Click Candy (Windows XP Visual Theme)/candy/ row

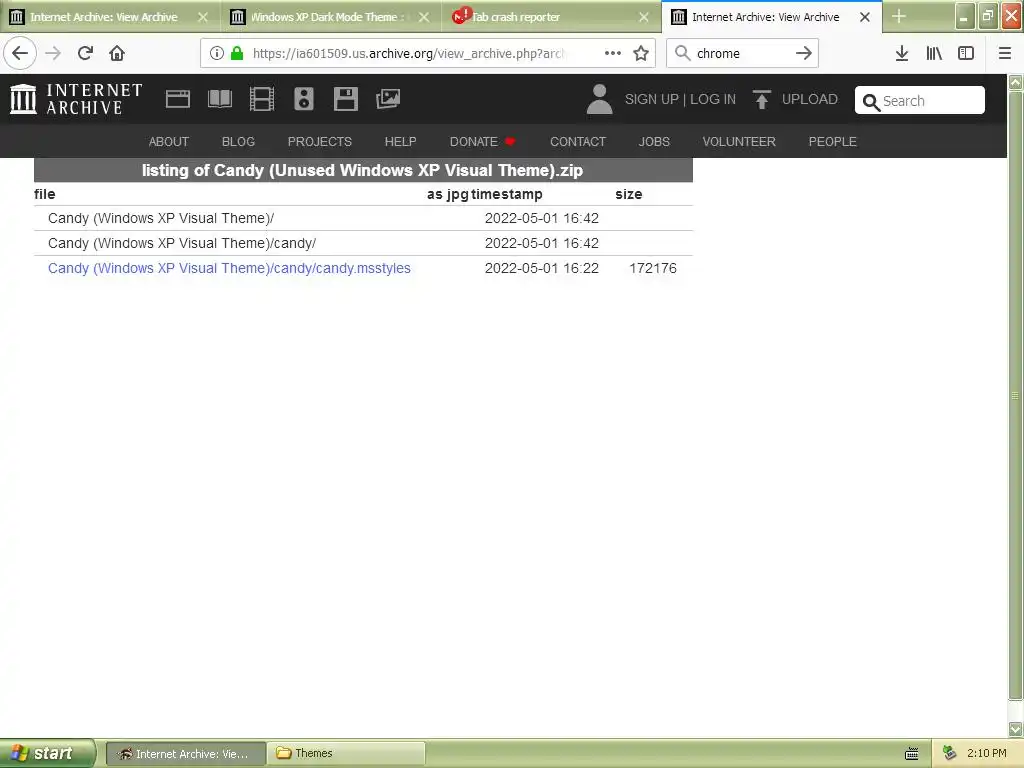[363, 243]
